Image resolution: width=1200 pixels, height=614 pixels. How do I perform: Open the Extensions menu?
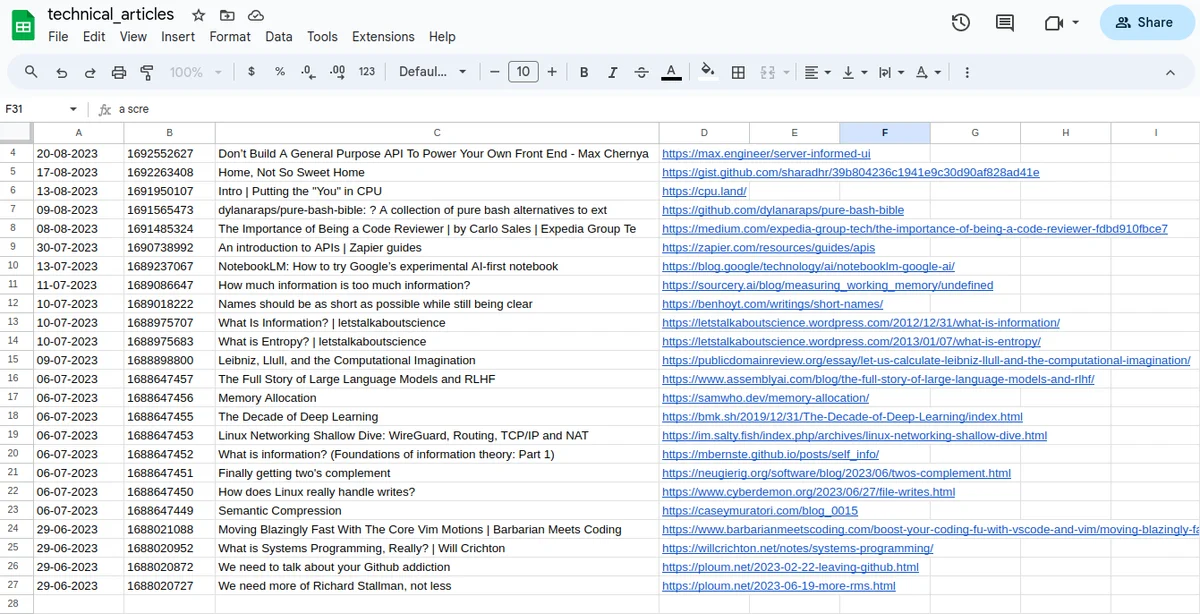[383, 37]
